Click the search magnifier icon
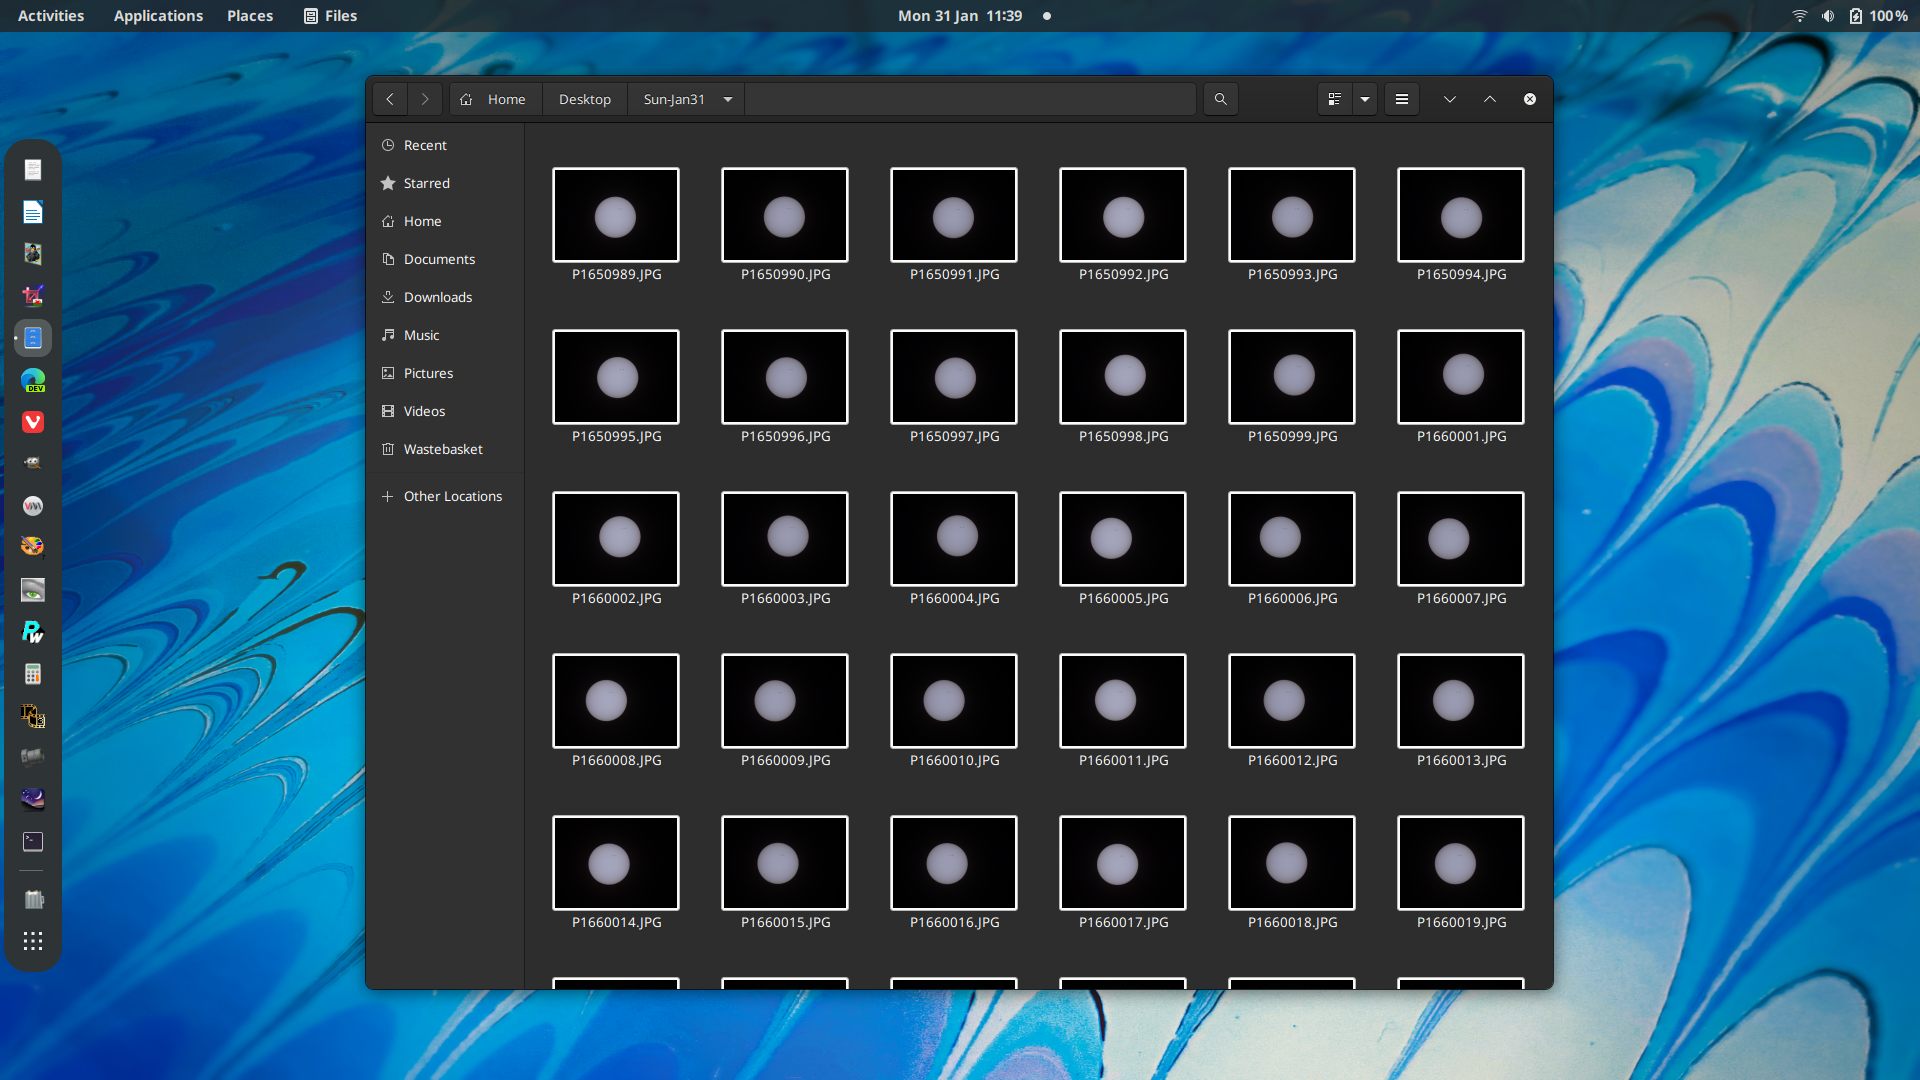The image size is (1920, 1080). point(1220,99)
